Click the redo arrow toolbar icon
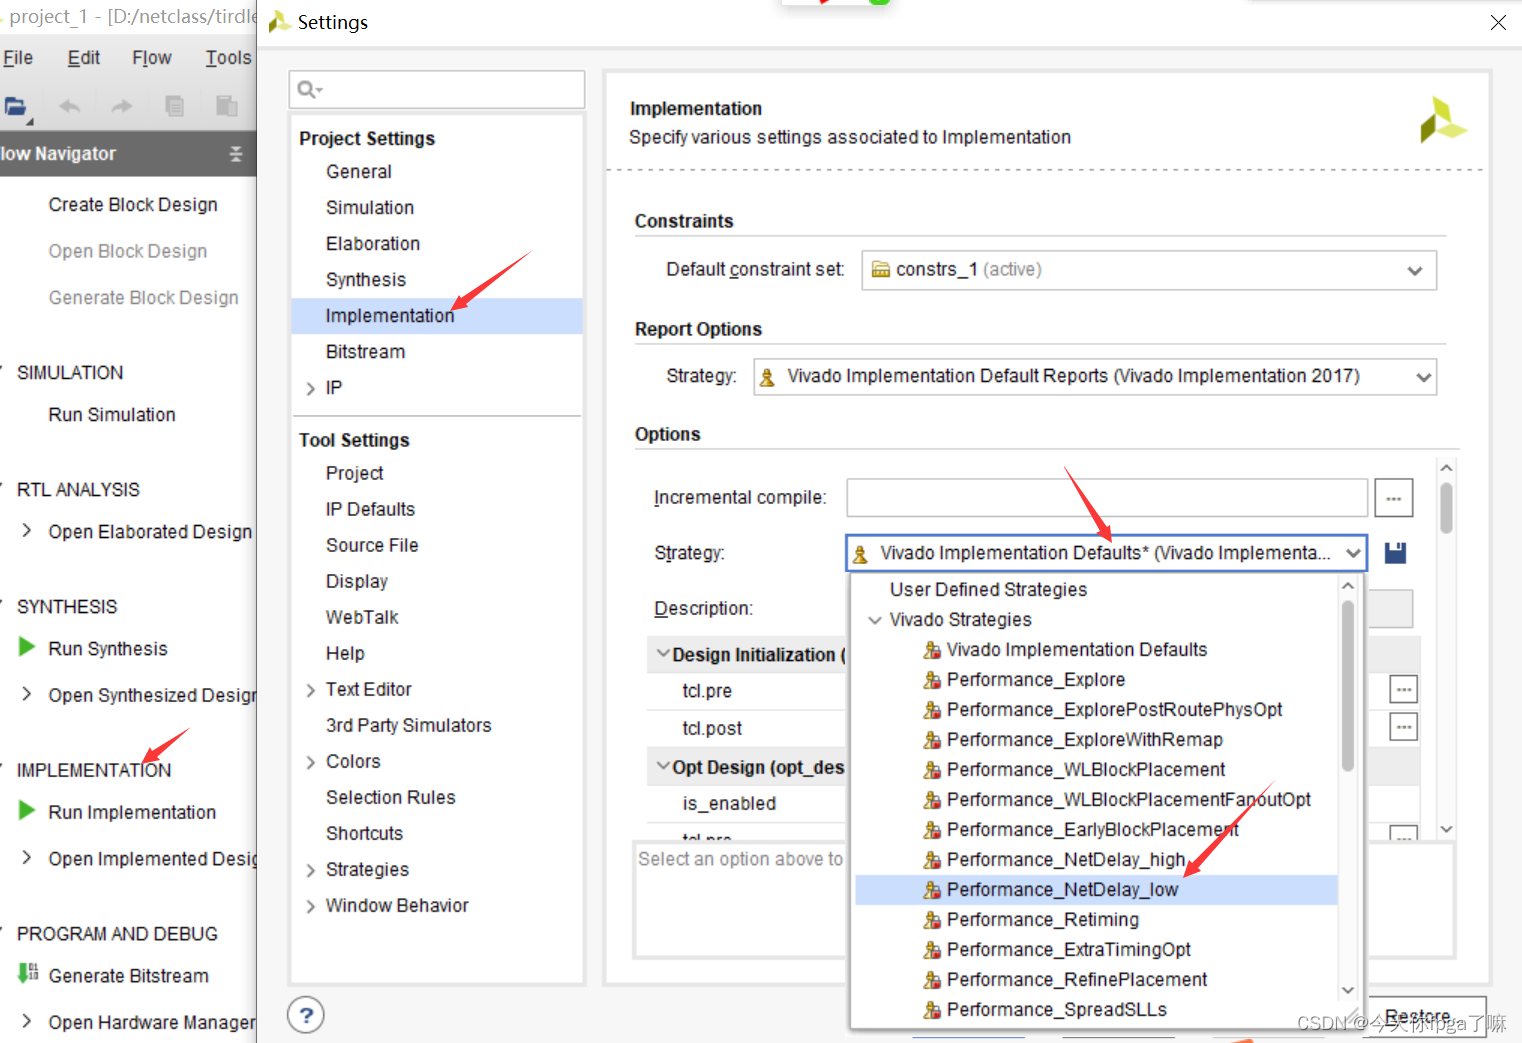This screenshot has width=1522, height=1043. click(x=122, y=106)
